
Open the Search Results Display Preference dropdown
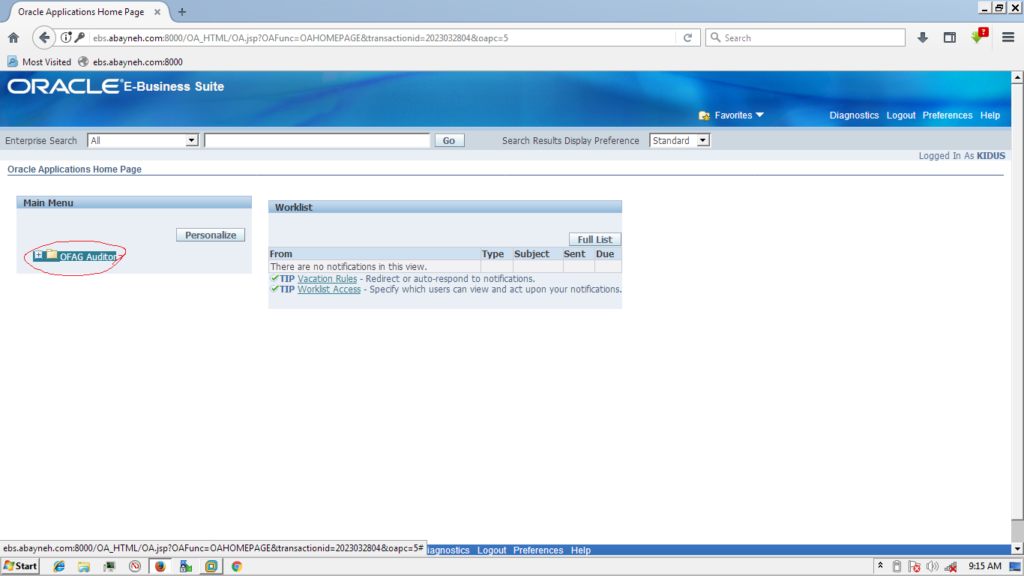679,140
